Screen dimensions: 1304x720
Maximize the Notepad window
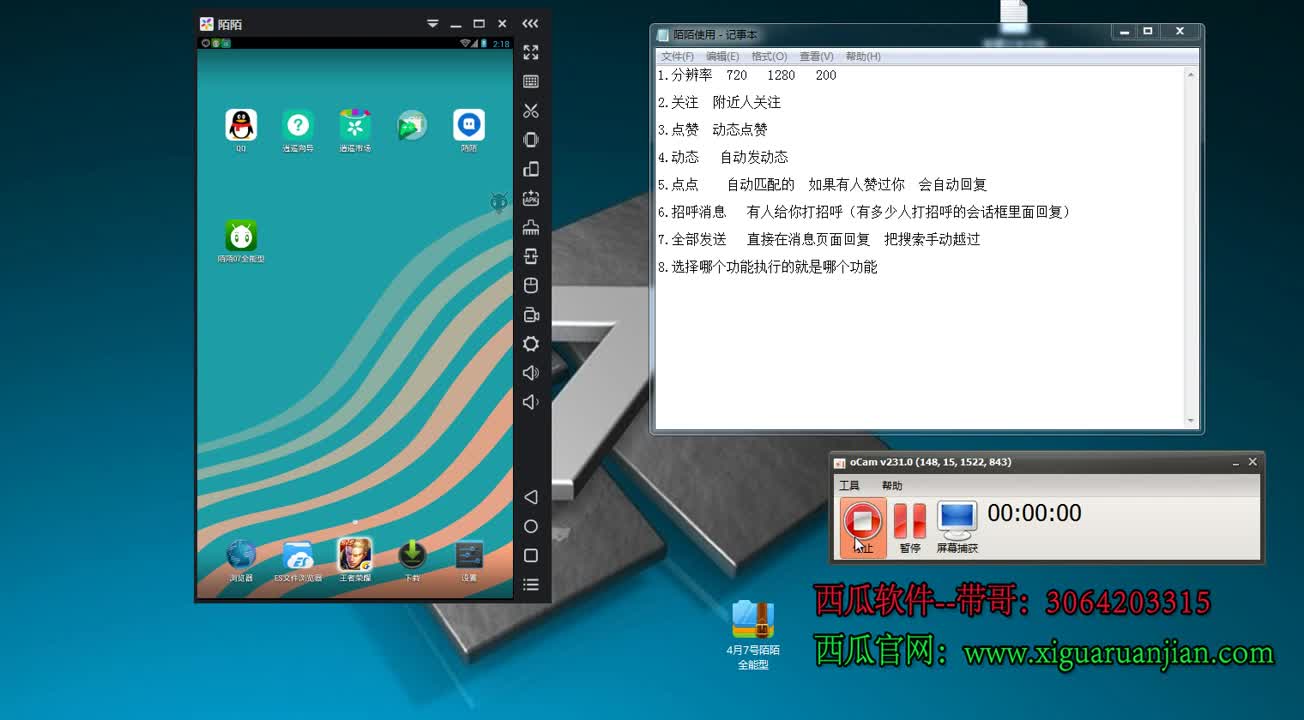click(1148, 32)
